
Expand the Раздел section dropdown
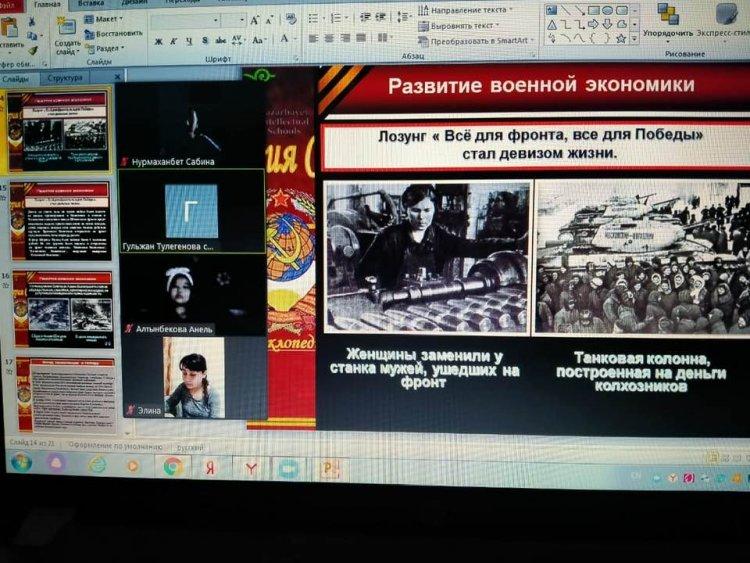click(110, 48)
